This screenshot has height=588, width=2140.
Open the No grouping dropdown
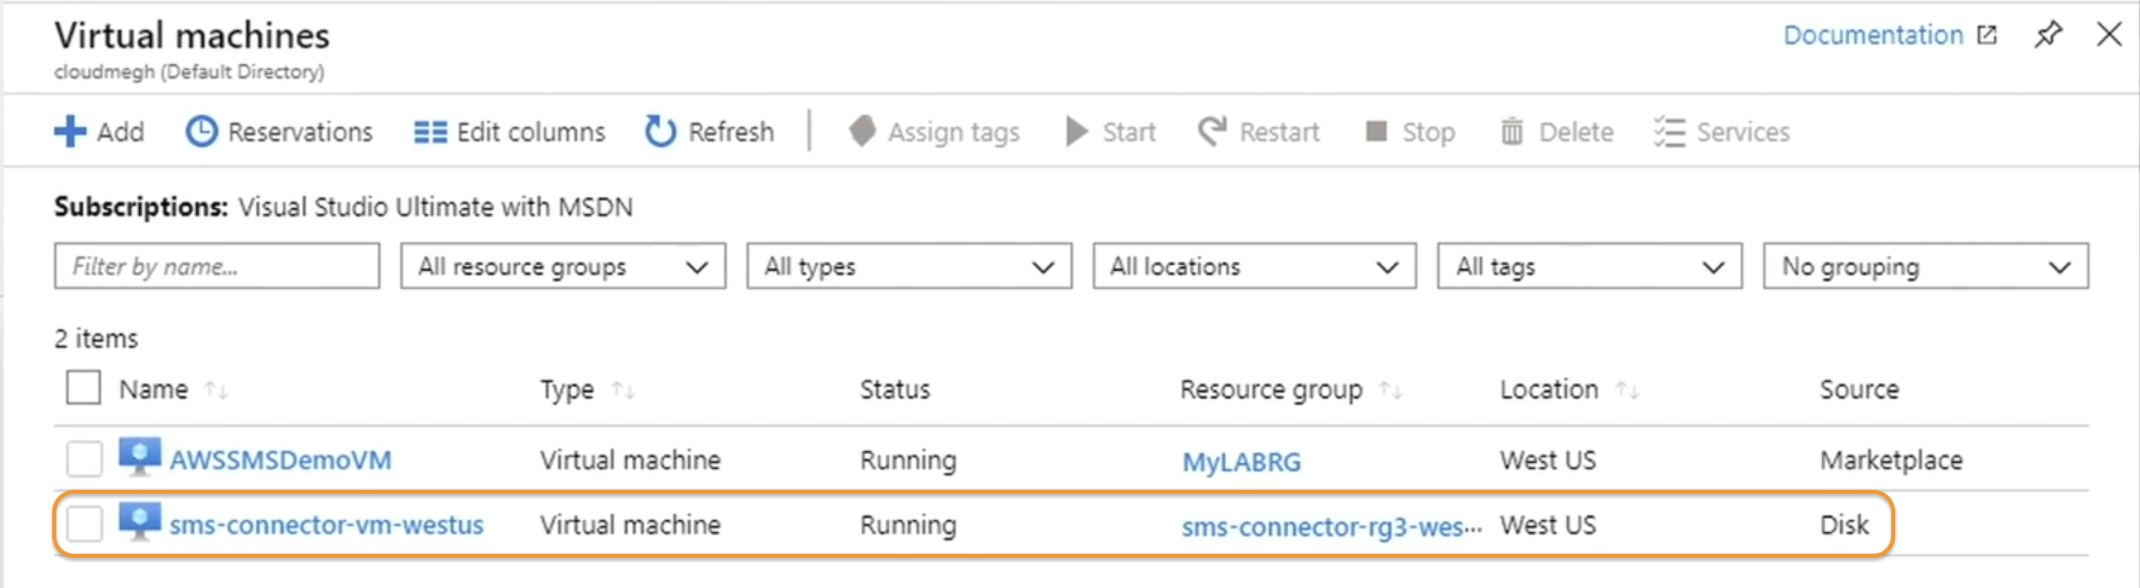click(x=1925, y=266)
